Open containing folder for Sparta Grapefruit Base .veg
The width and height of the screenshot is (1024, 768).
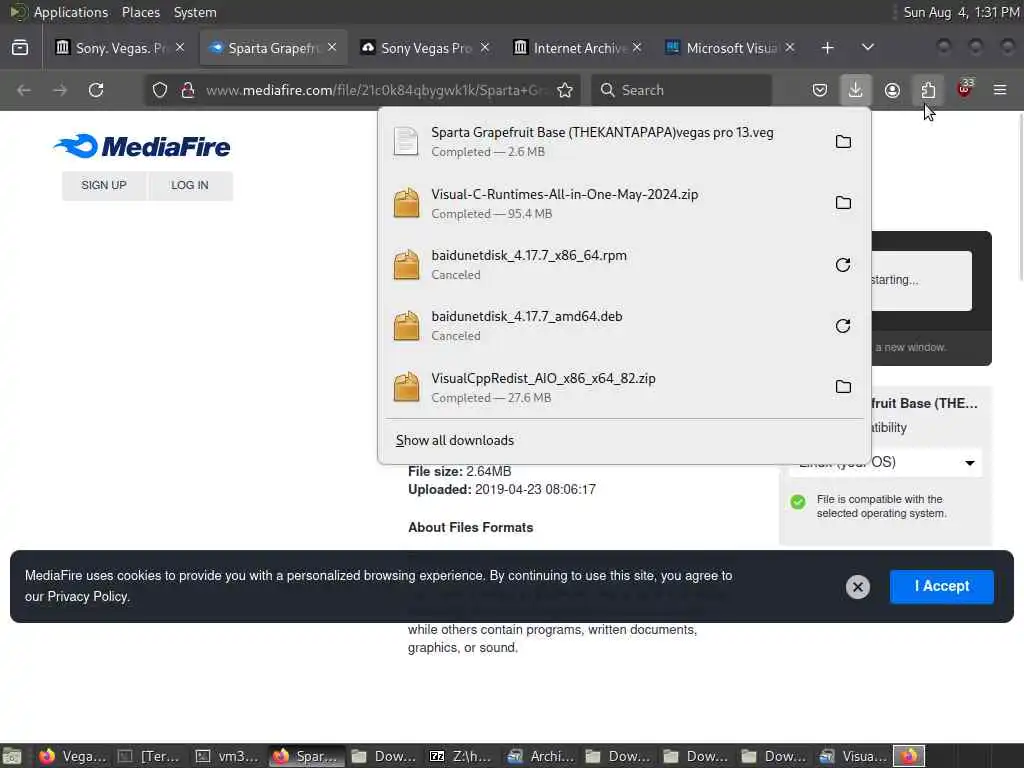click(x=843, y=142)
